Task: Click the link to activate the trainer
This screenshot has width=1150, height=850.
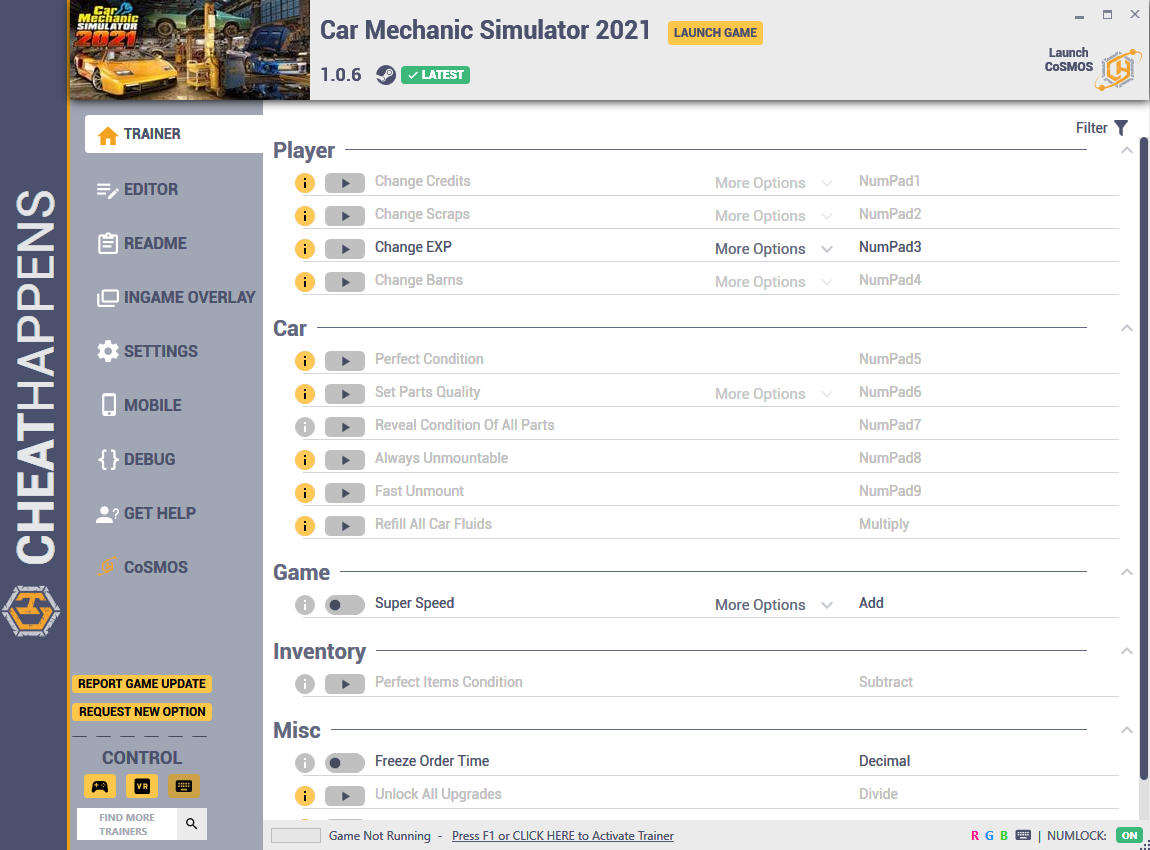Action: click(x=562, y=835)
